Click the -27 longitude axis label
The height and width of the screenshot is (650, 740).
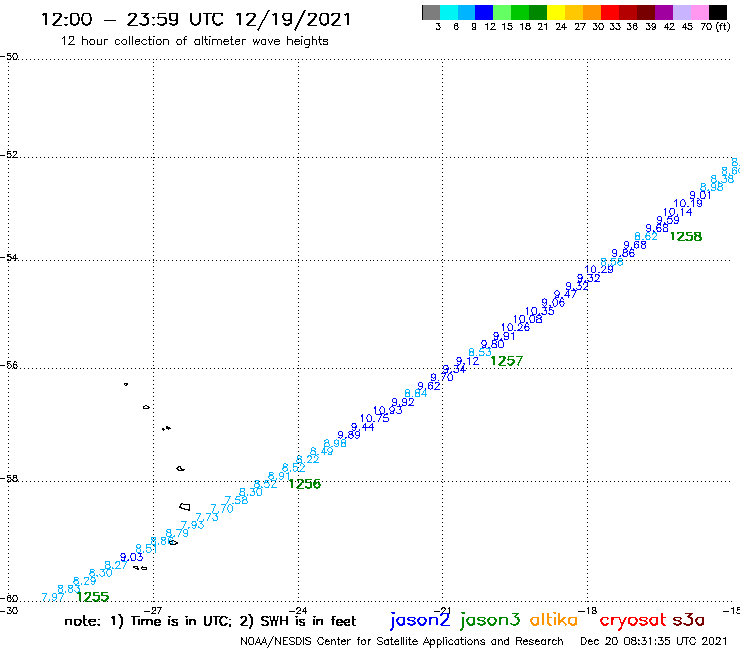point(153,610)
